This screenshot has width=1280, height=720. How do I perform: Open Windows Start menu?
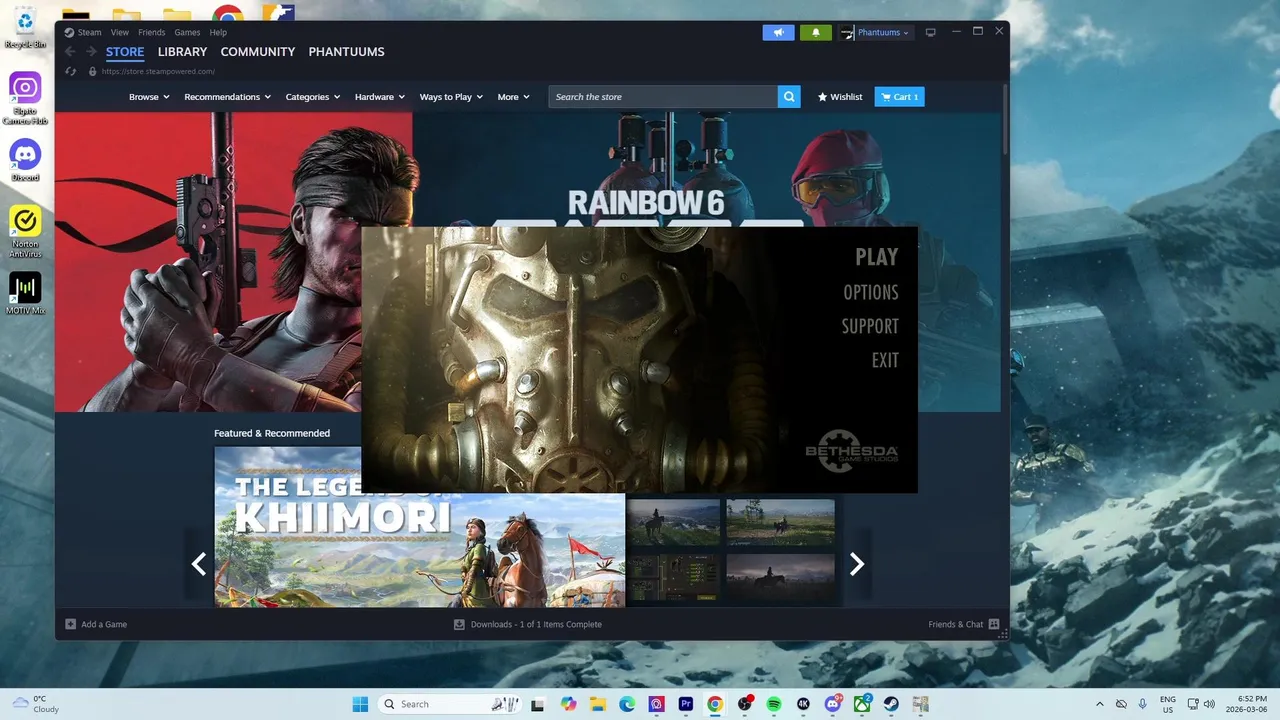coord(360,704)
